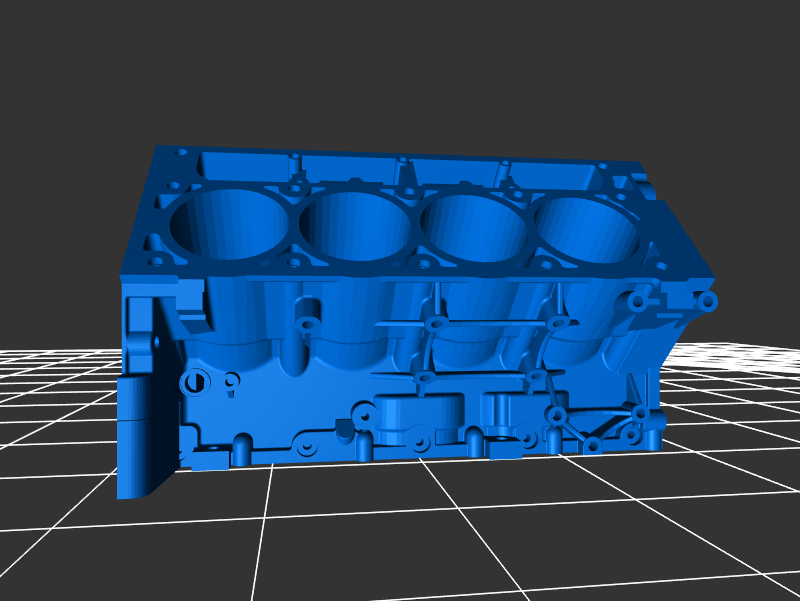
Task: Click the lower-right cluster of bolt bosses
Action: click(600, 430)
